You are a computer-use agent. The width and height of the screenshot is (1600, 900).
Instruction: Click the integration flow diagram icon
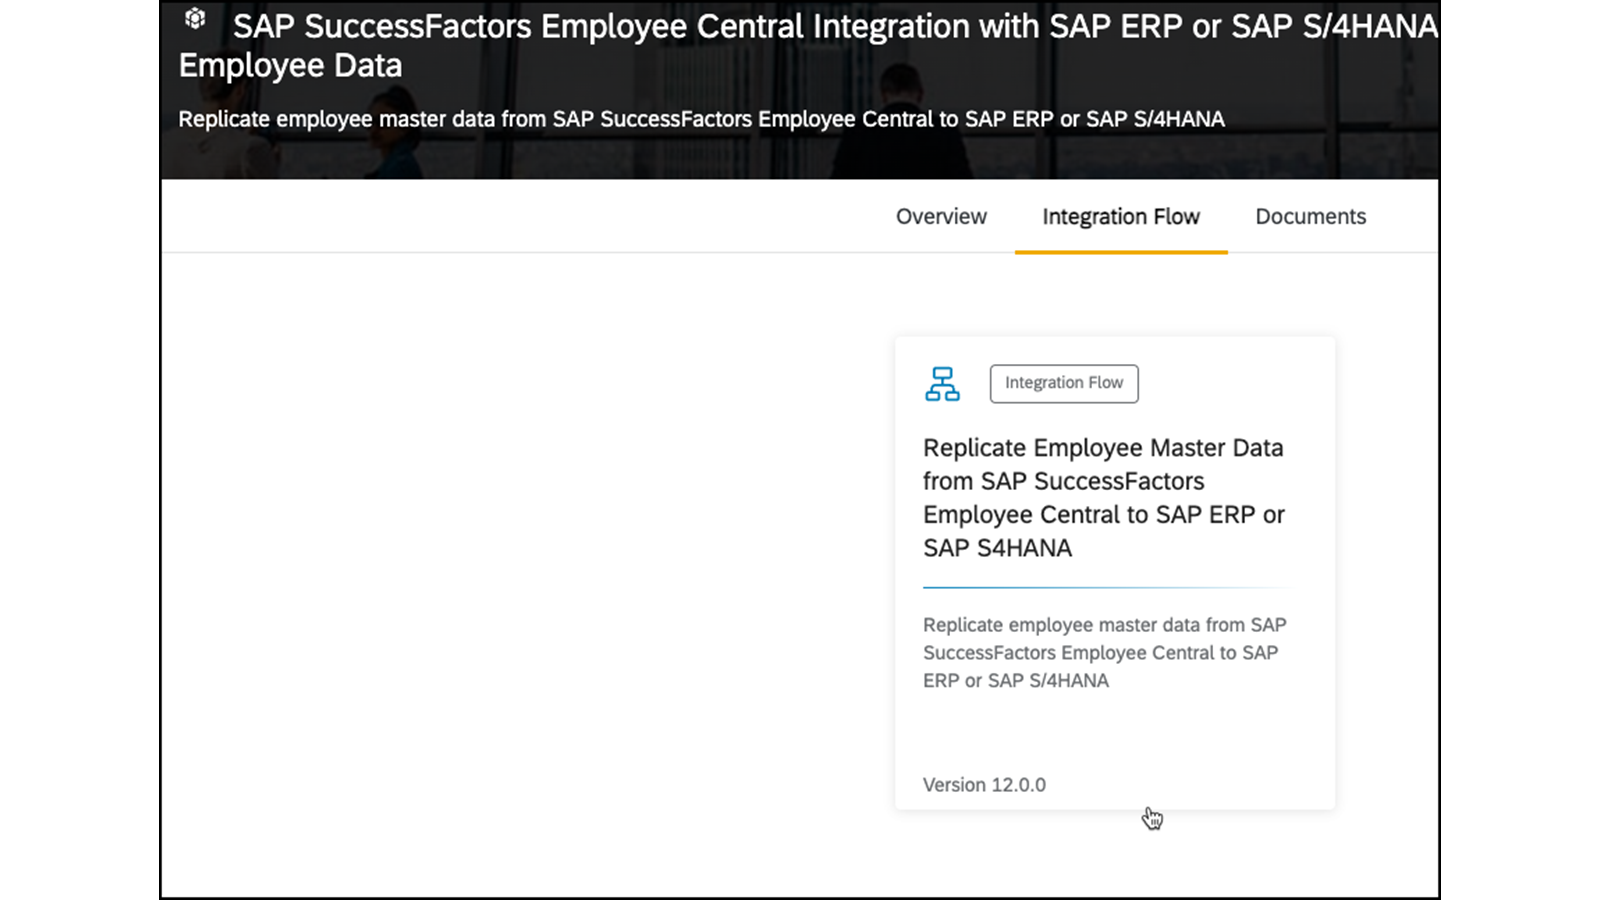click(x=942, y=384)
